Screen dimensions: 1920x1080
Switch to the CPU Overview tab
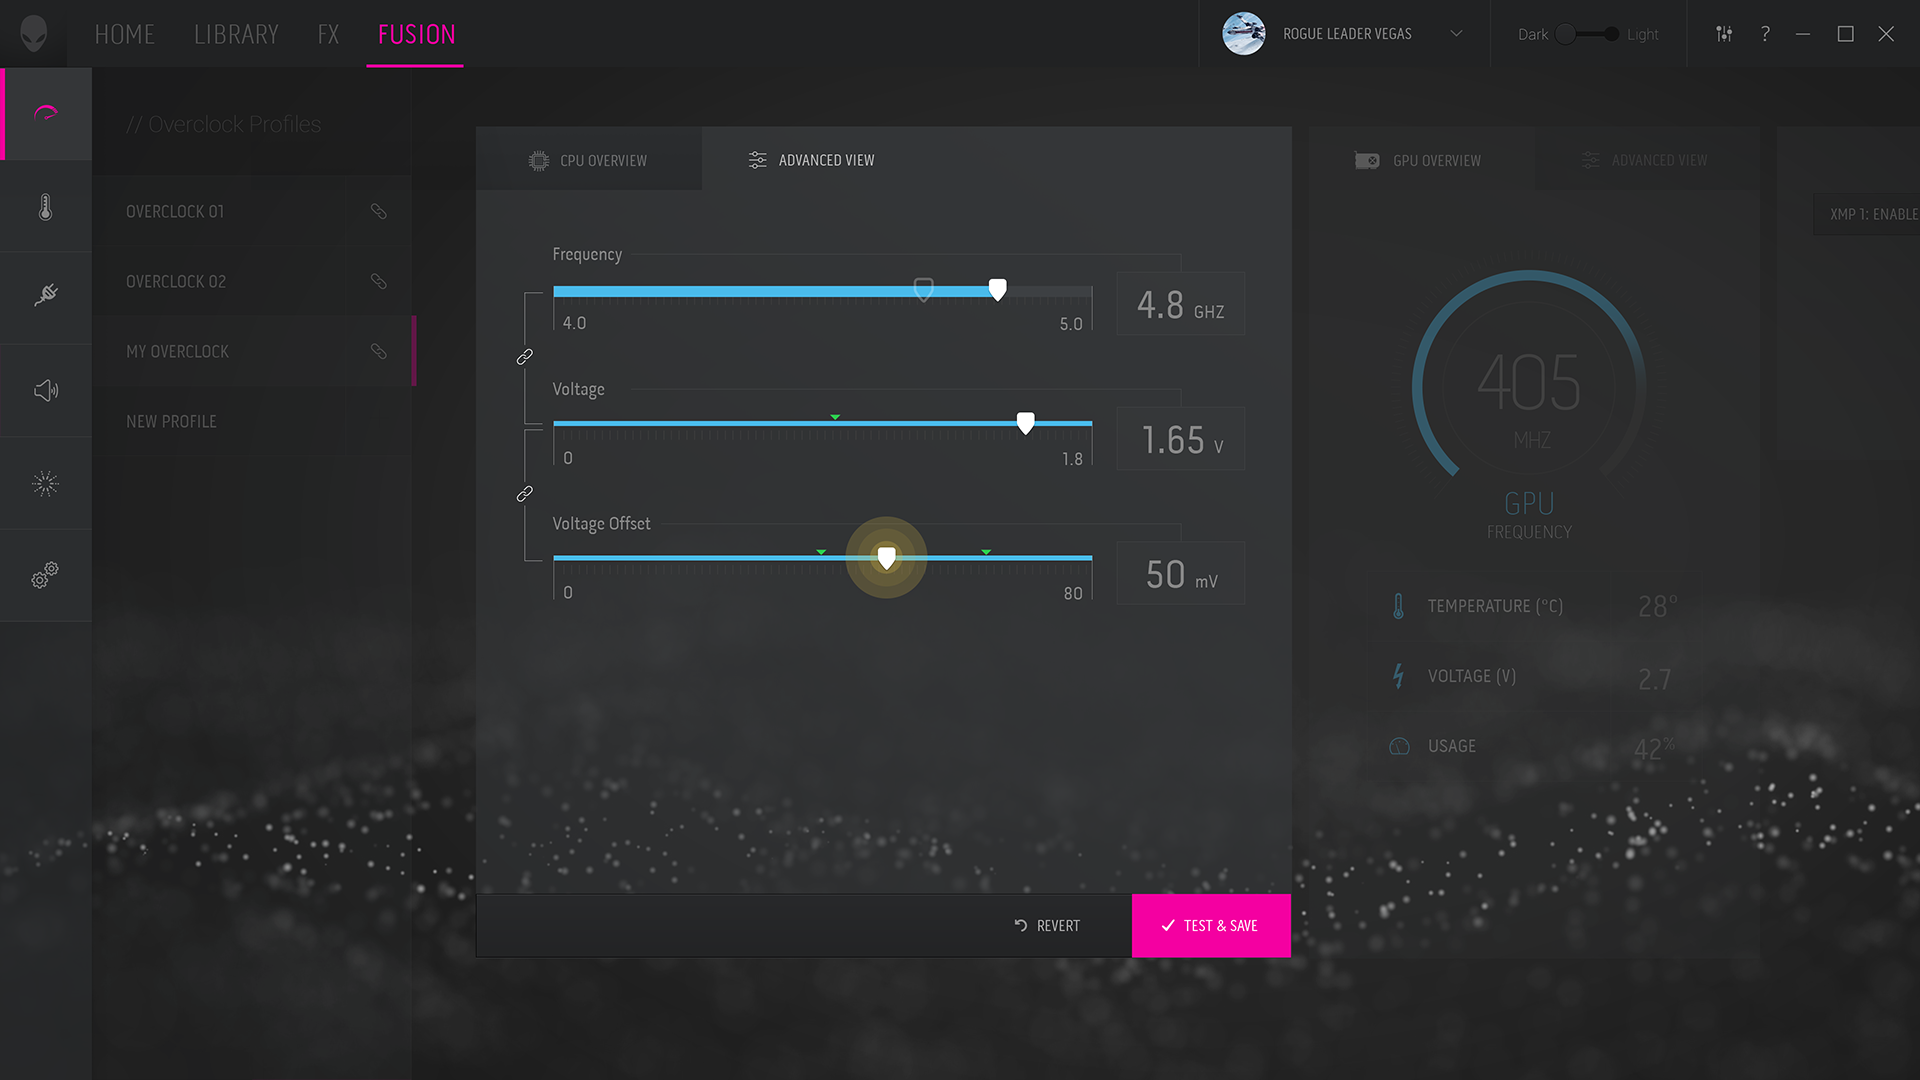(x=589, y=160)
